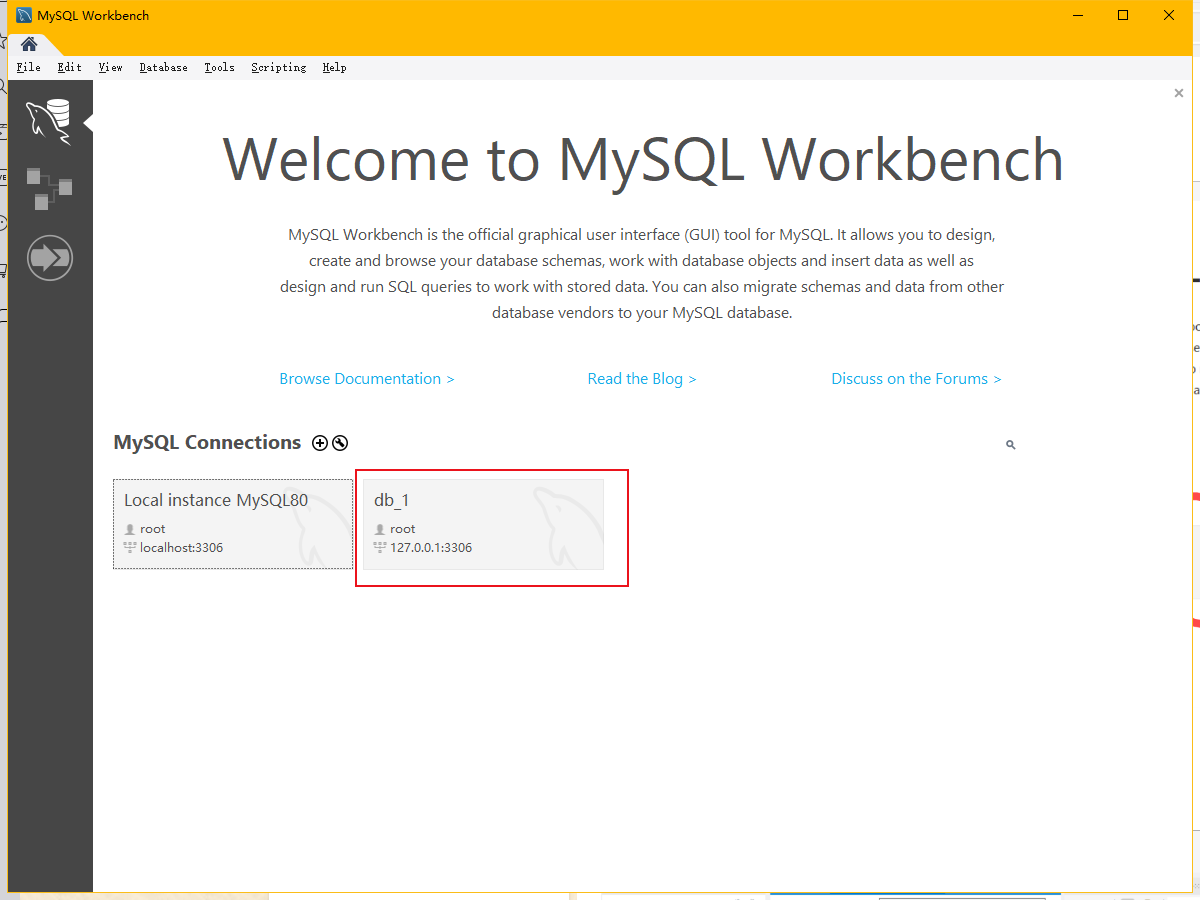Open Local instance MySQL80 connection tile
This screenshot has width=1200, height=900.
(233, 524)
